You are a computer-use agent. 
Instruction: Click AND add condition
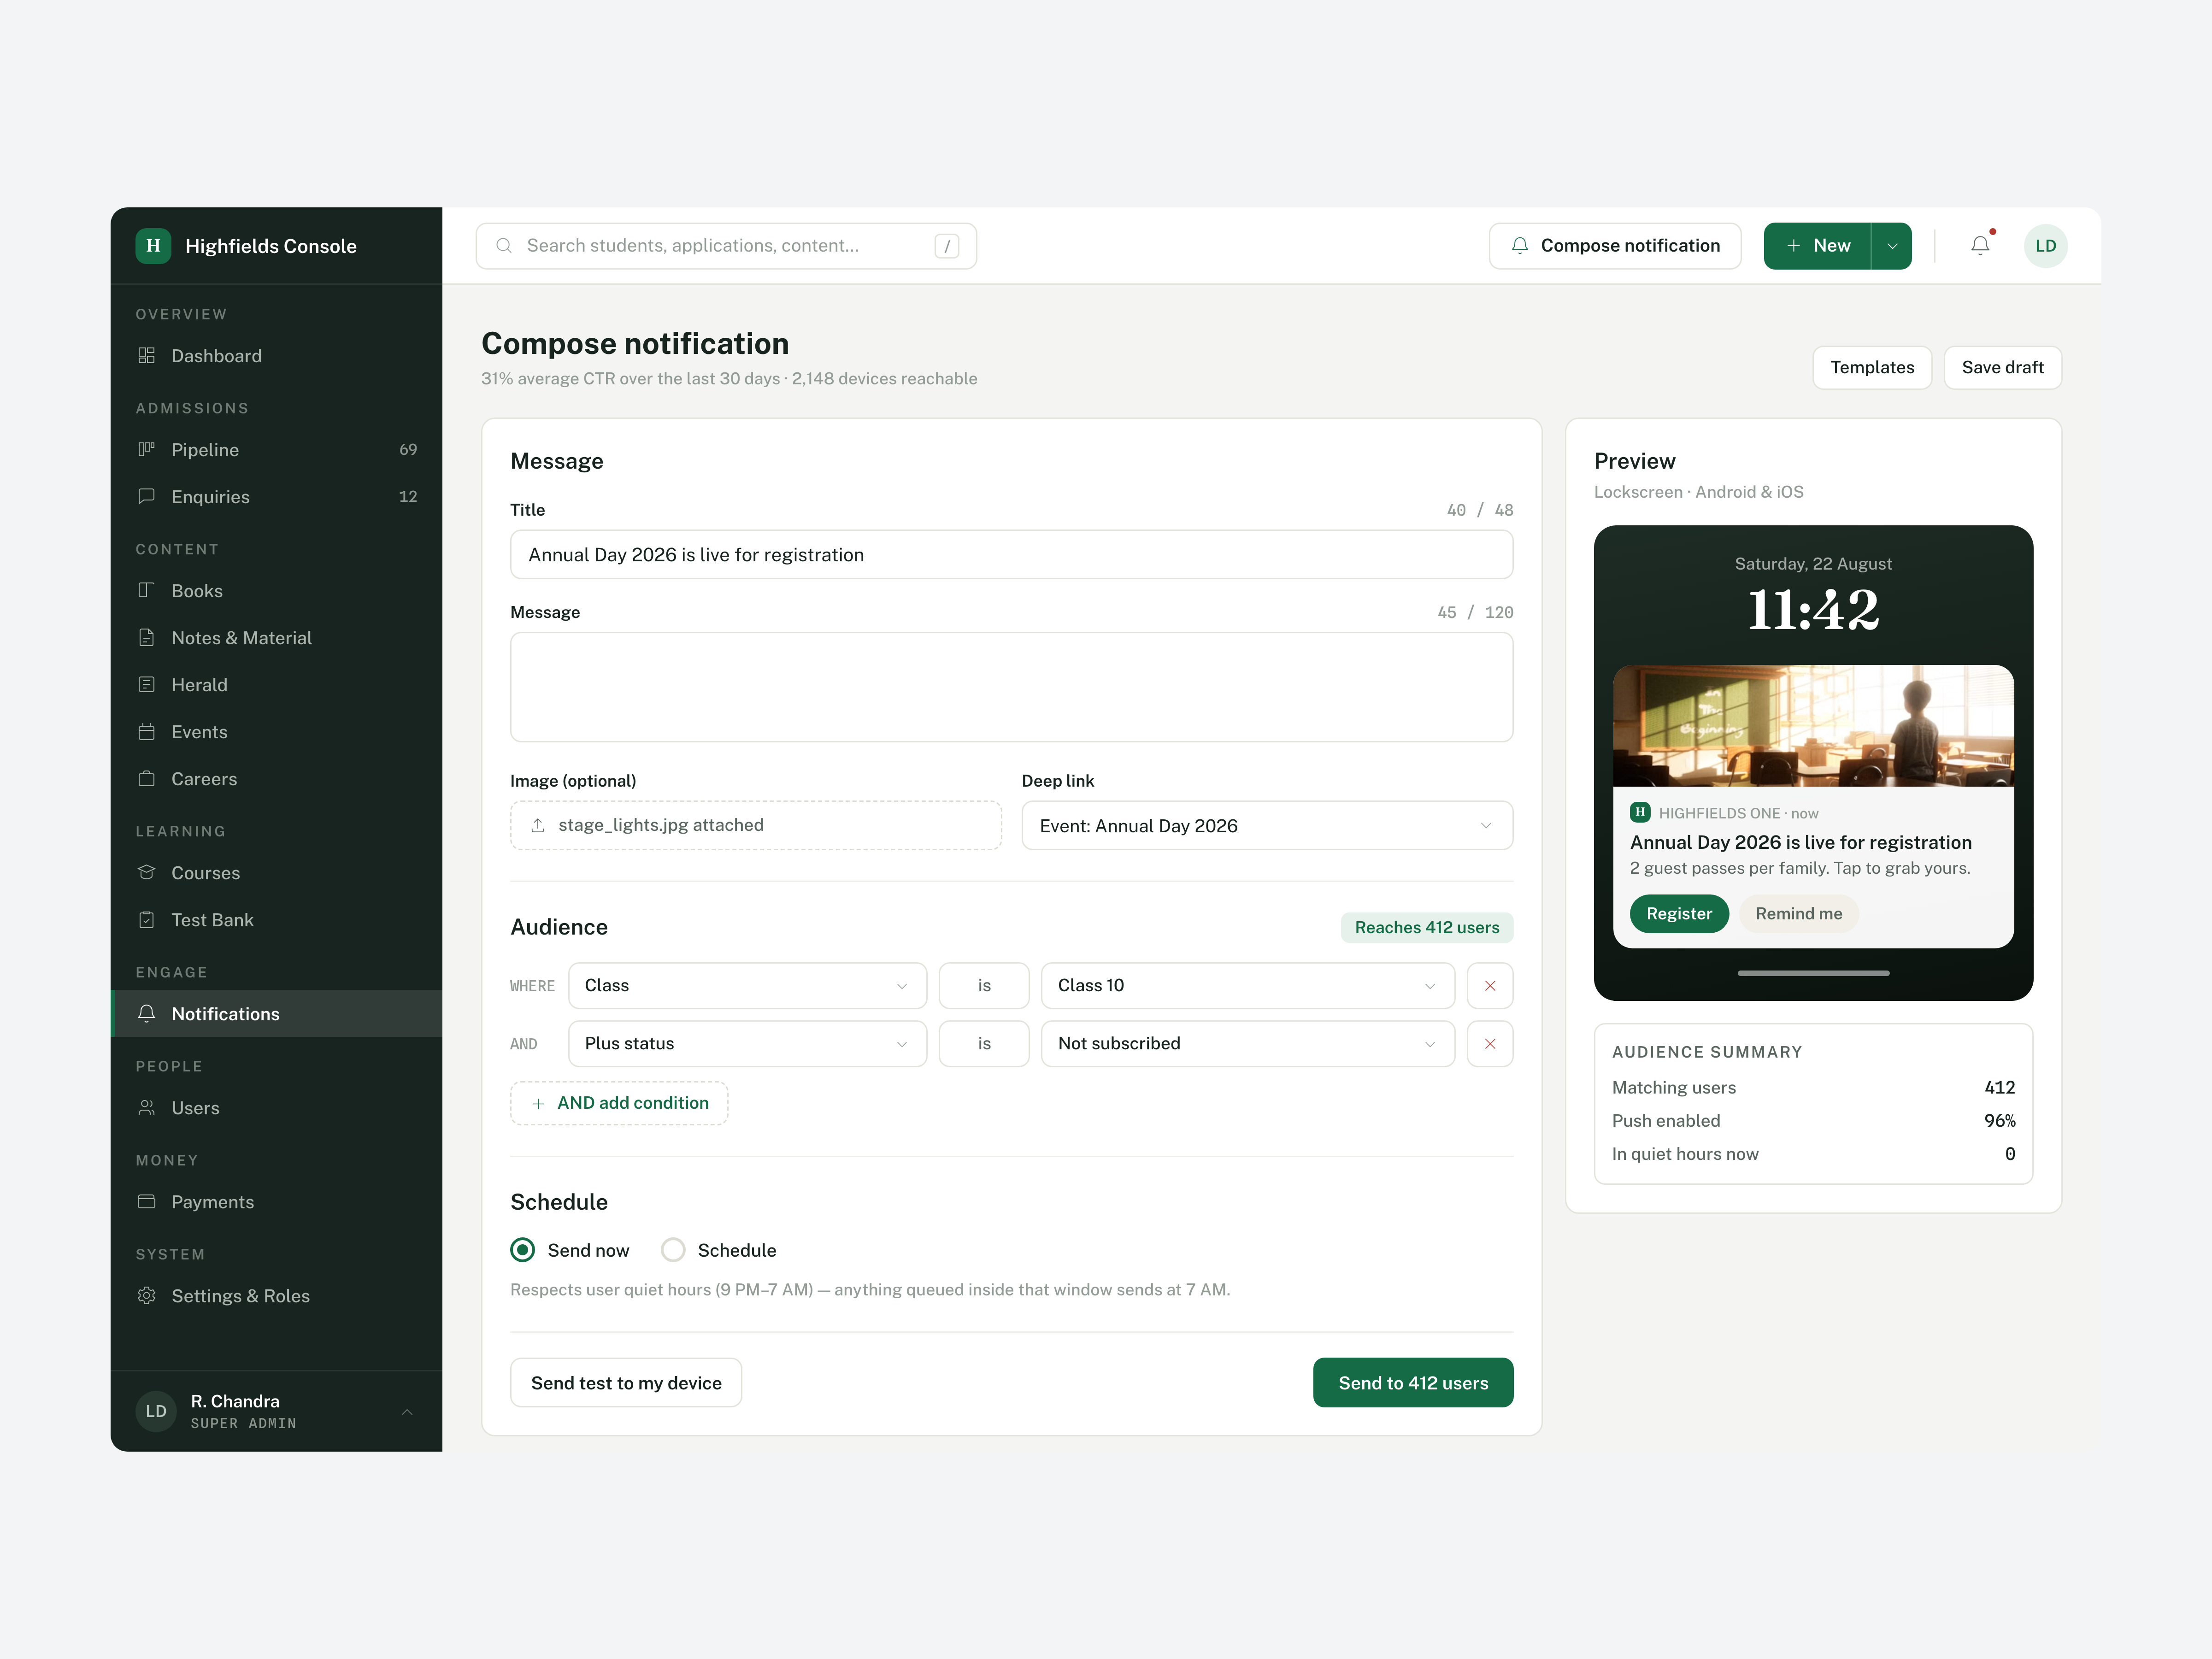pyautogui.click(x=619, y=1103)
